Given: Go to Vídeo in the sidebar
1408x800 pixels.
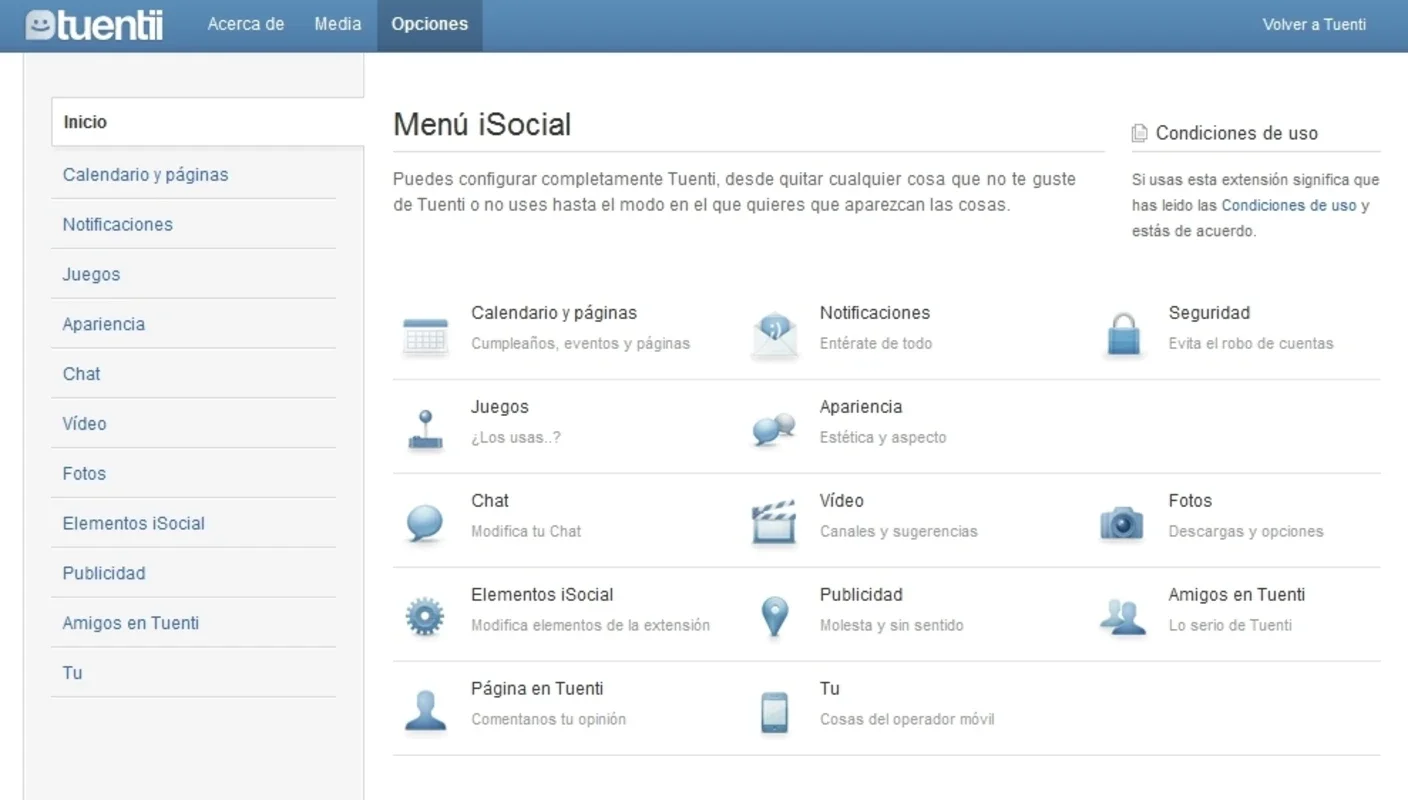Looking at the screenshot, I should coord(84,423).
